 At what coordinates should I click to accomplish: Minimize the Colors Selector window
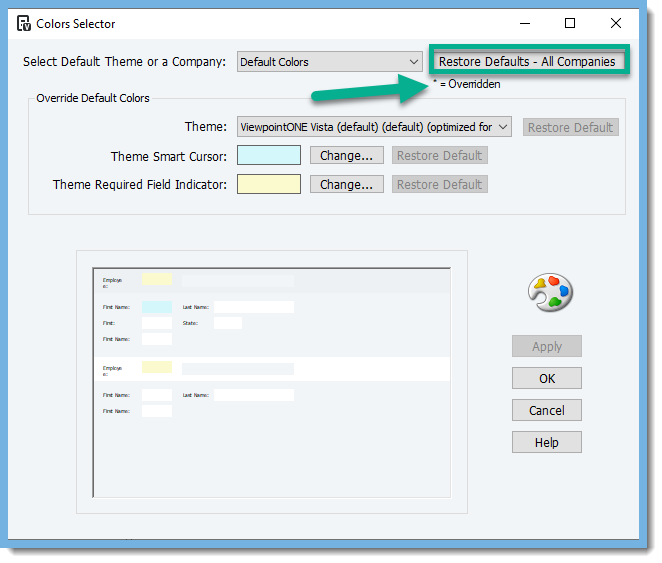point(525,23)
